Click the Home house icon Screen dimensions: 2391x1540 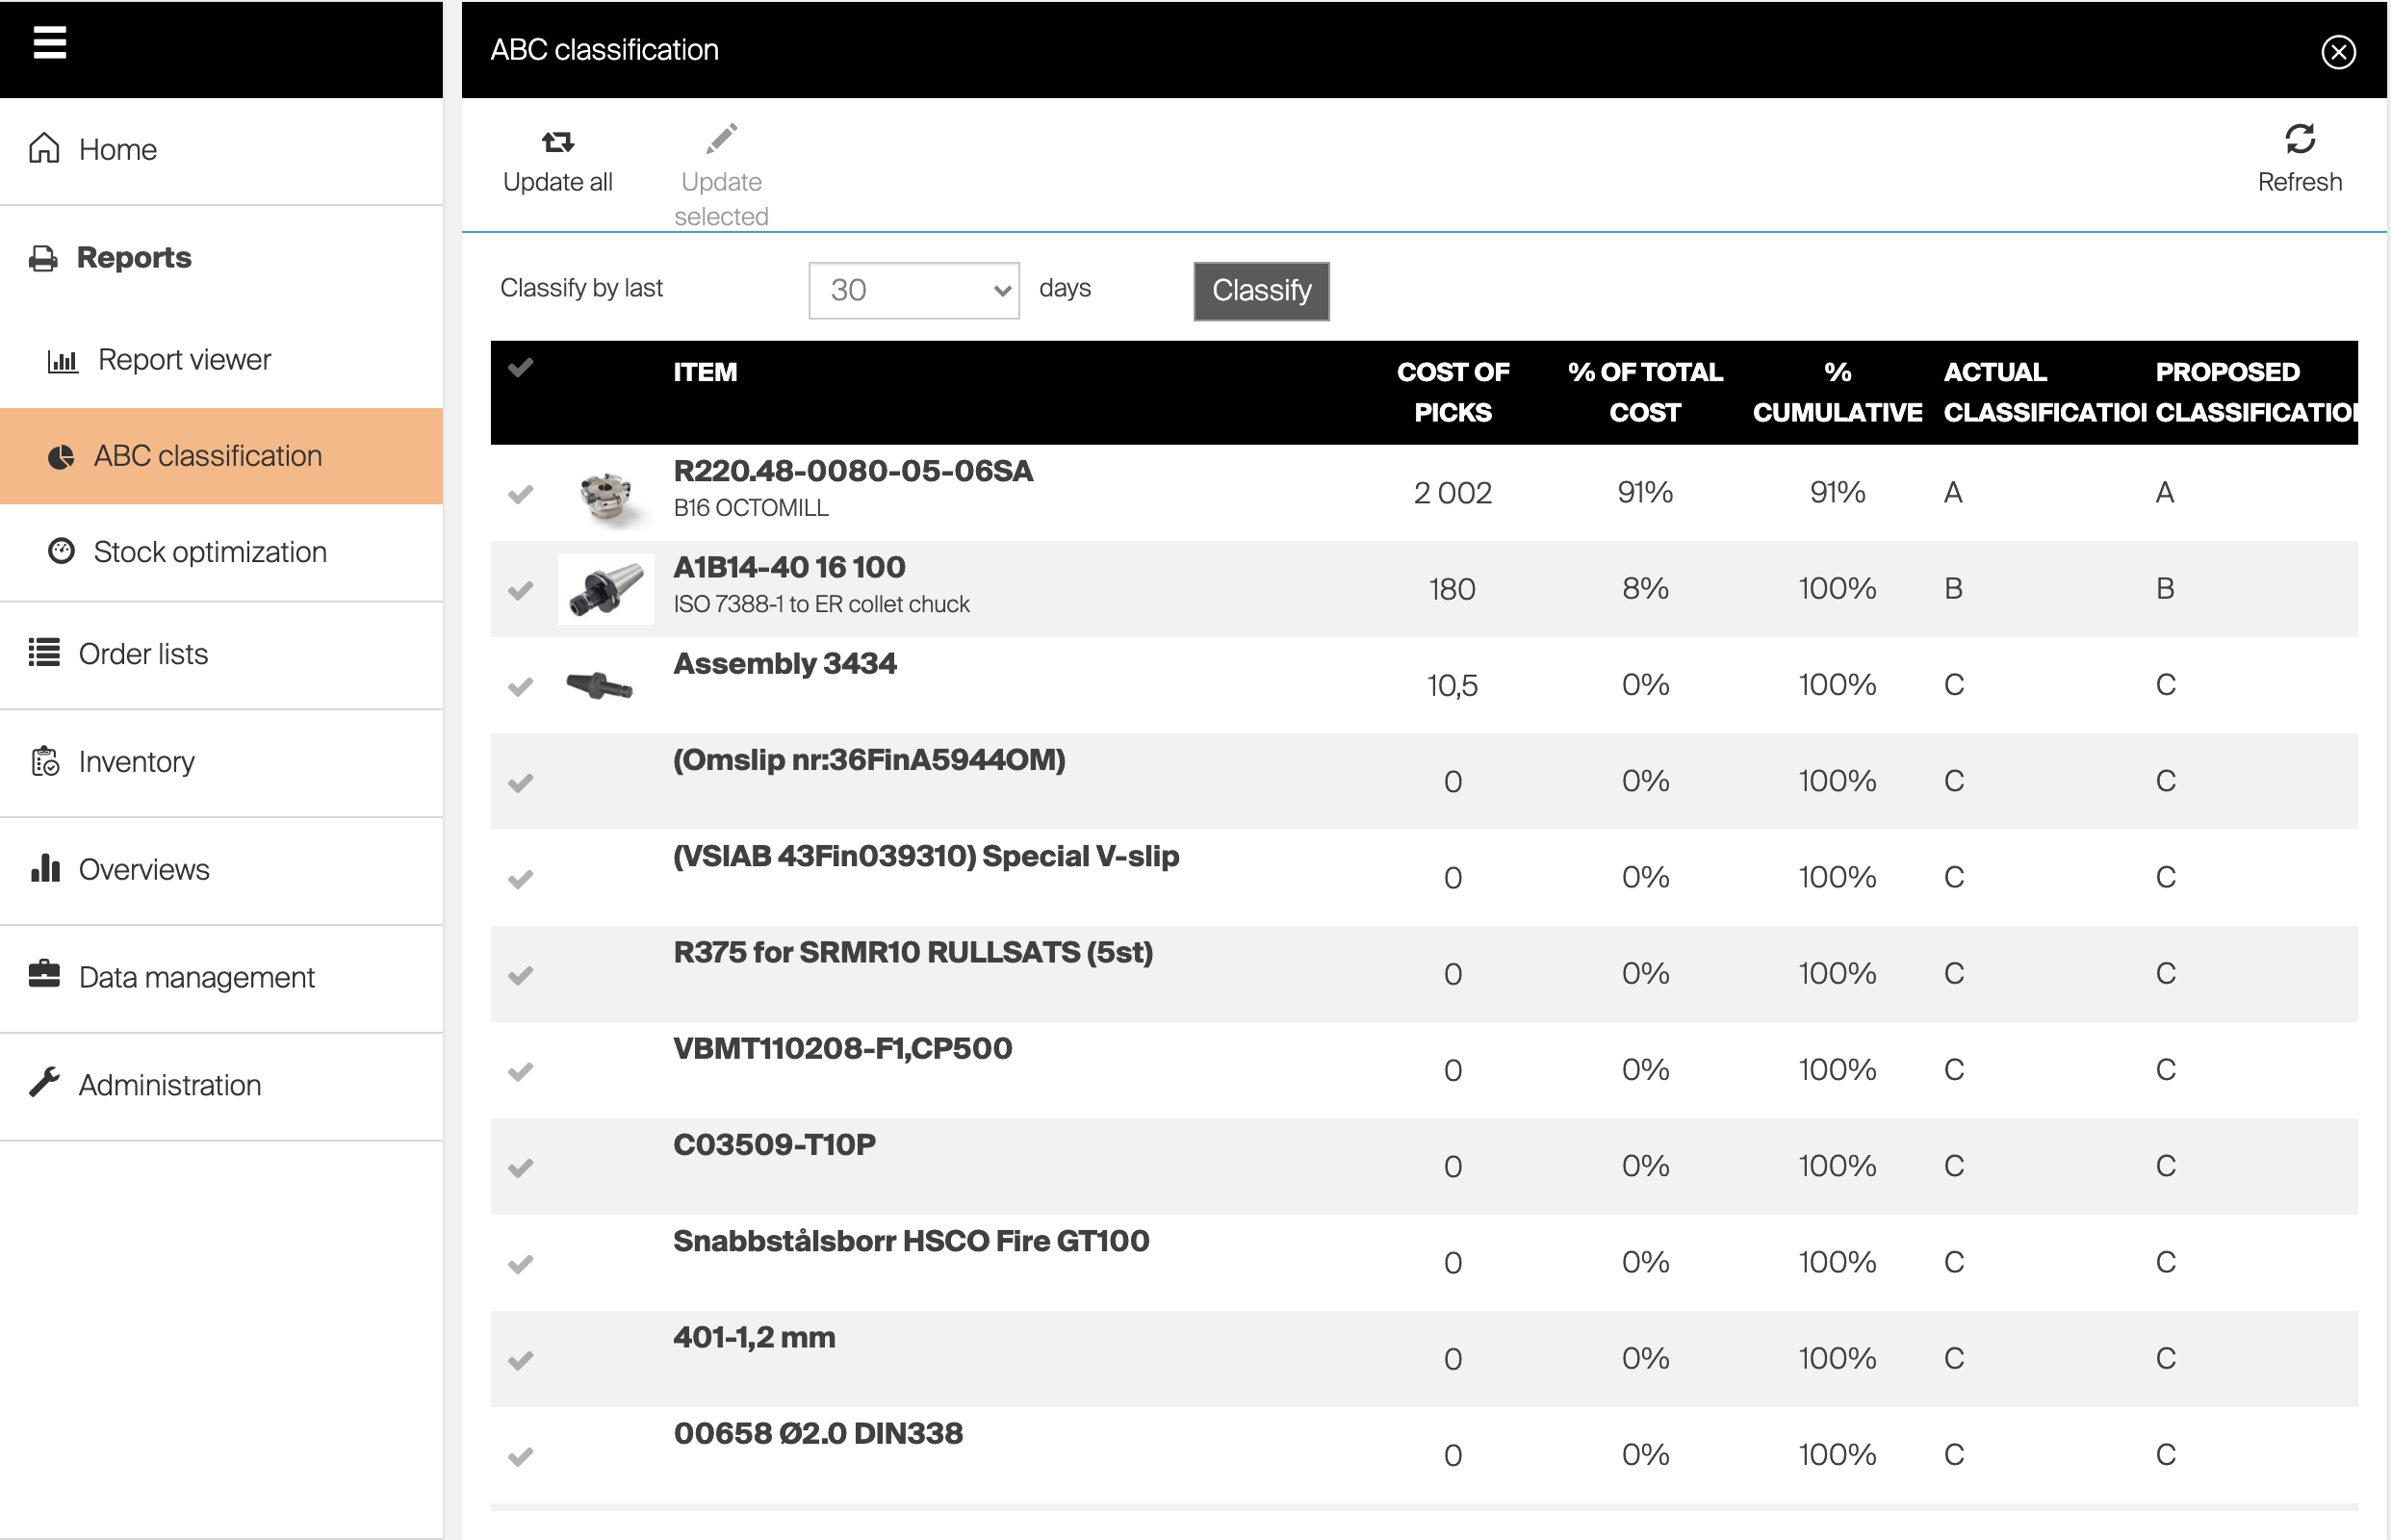pyautogui.click(x=44, y=149)
